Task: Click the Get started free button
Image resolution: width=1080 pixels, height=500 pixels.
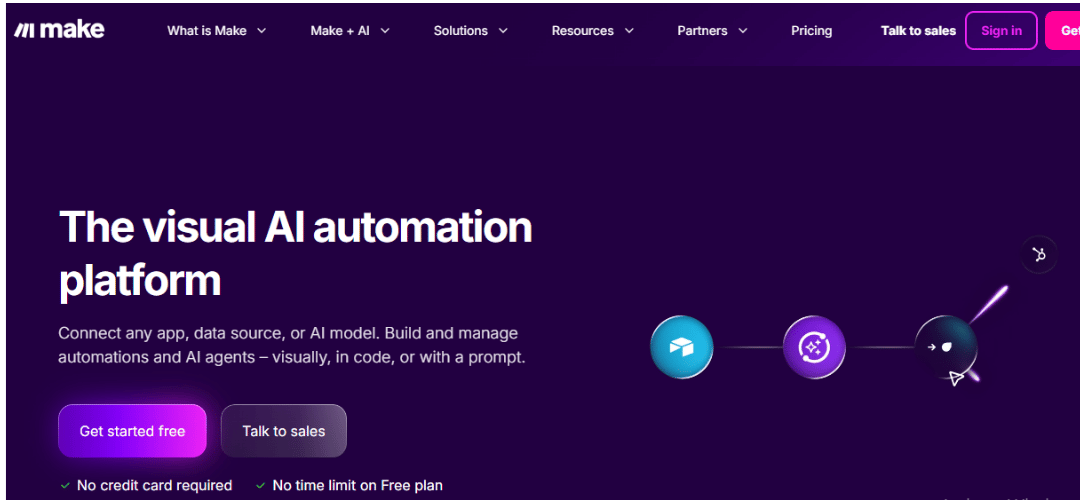Action: coord(132,431)
